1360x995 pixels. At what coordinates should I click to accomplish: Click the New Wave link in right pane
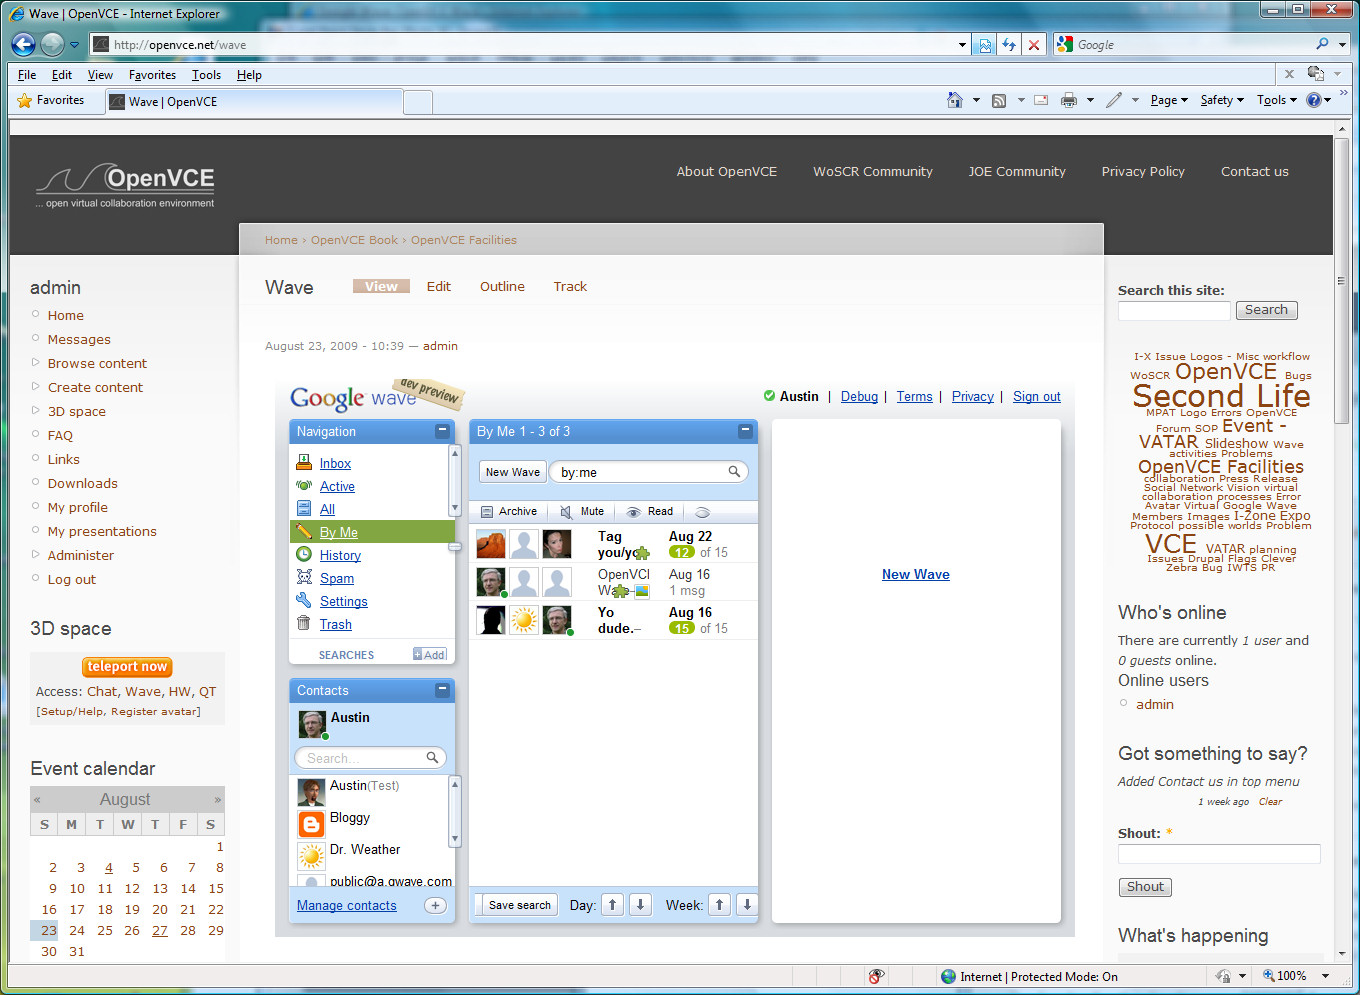coord(916,575)
